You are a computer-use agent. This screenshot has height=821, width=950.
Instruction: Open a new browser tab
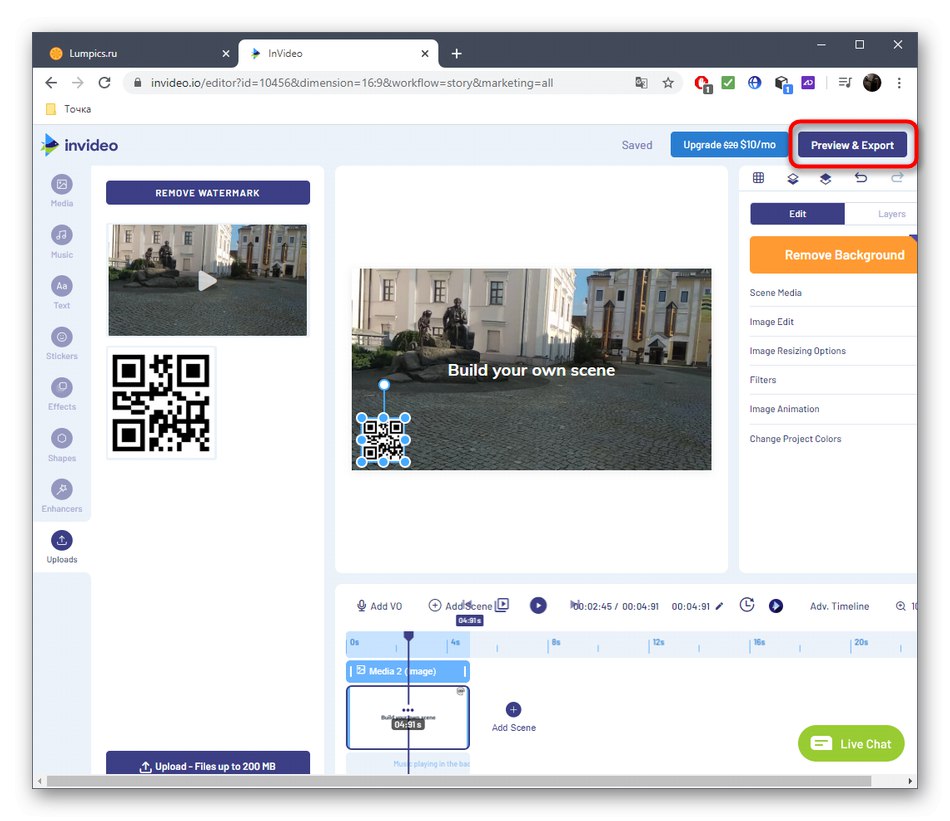click(x=456, y=54)
